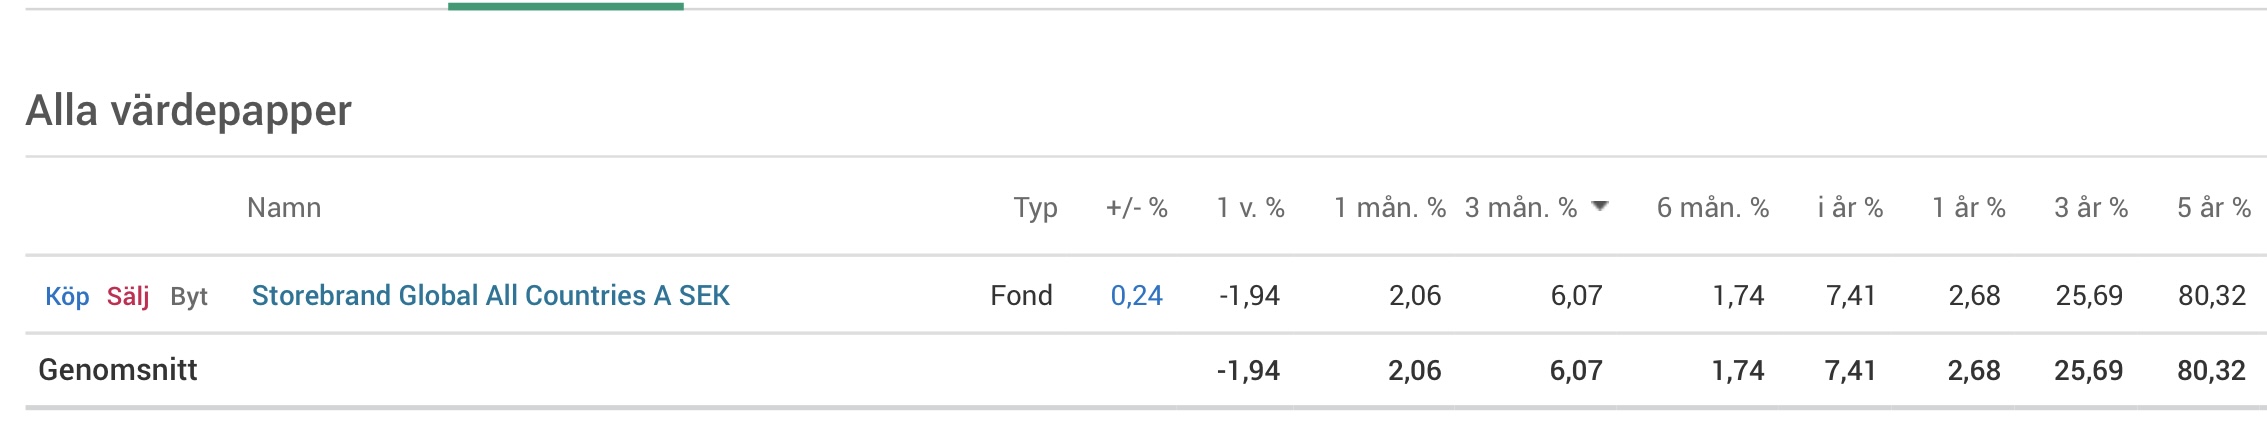Sort by the +/- % column header
2267x438 pixels.
click(x=1136, y=208)
